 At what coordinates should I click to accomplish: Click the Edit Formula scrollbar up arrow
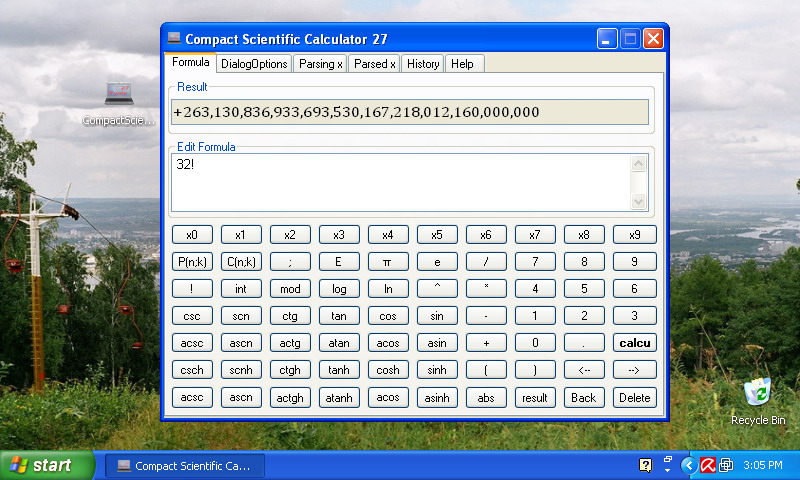coord(638,164)
